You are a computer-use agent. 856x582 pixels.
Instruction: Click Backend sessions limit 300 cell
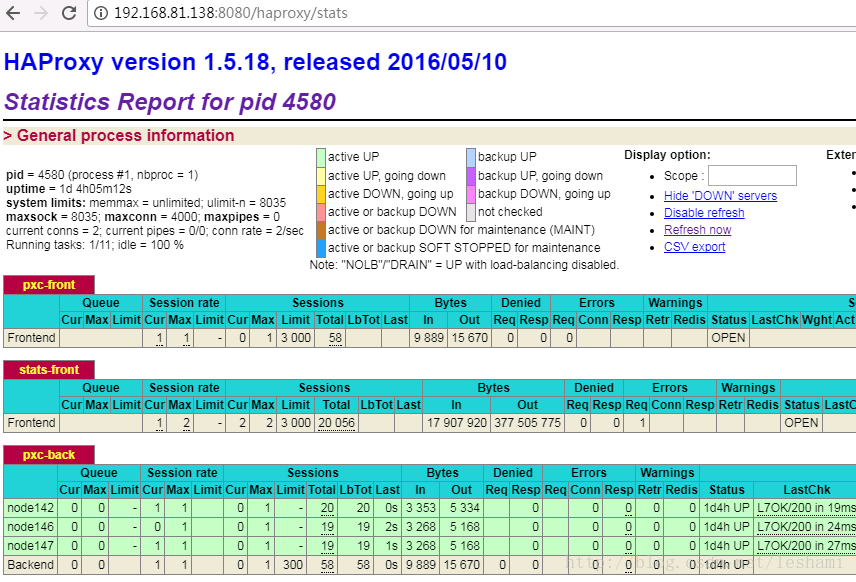click(293, 565)
